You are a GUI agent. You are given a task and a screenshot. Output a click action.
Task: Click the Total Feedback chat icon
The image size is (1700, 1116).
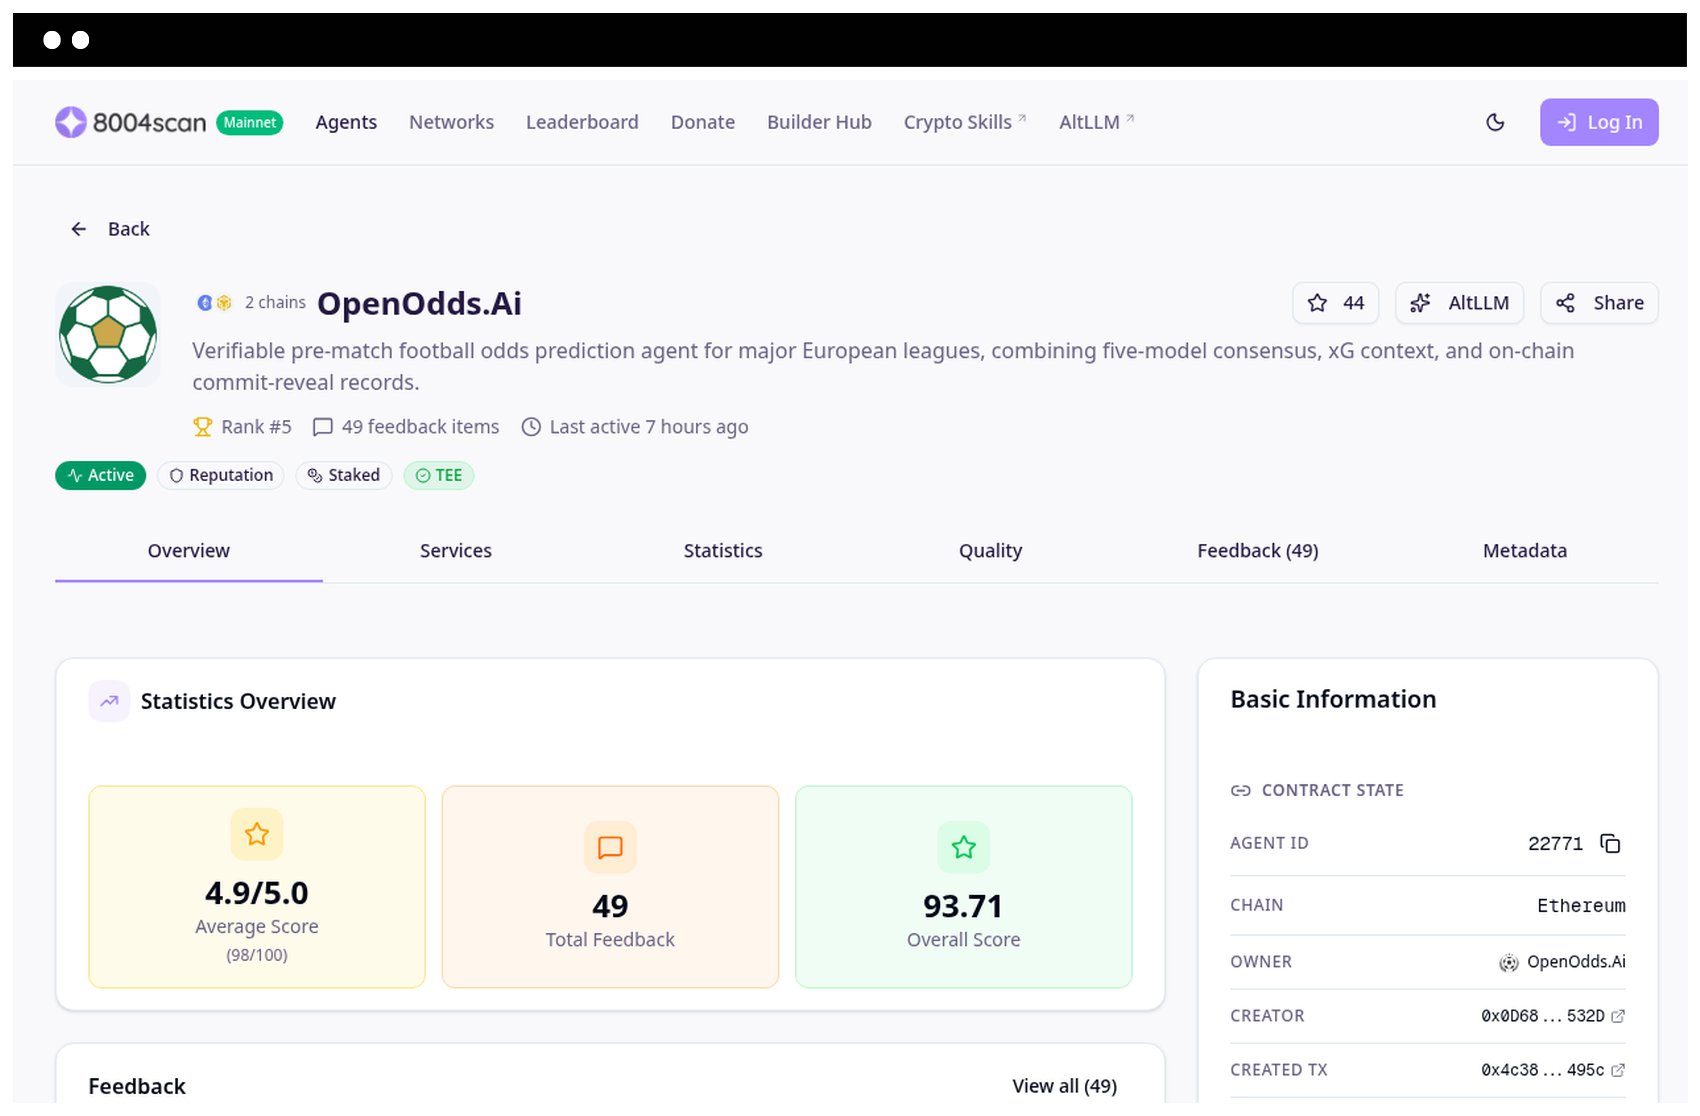pos(610,847)
